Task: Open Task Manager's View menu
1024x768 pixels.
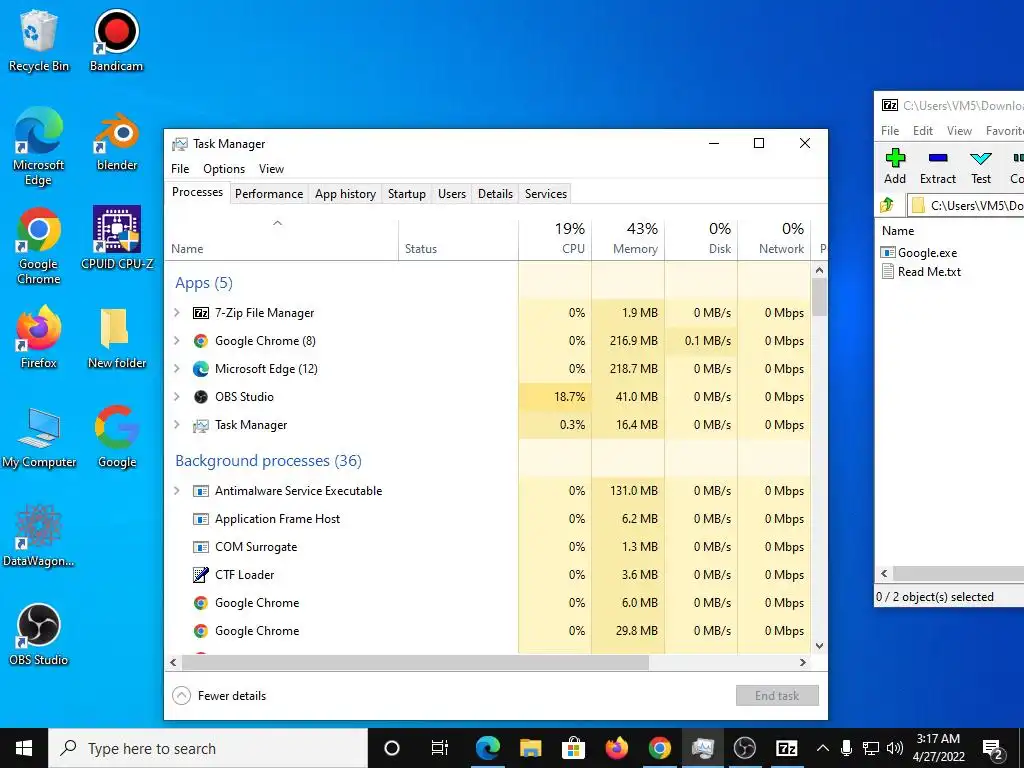Action: 271,168
